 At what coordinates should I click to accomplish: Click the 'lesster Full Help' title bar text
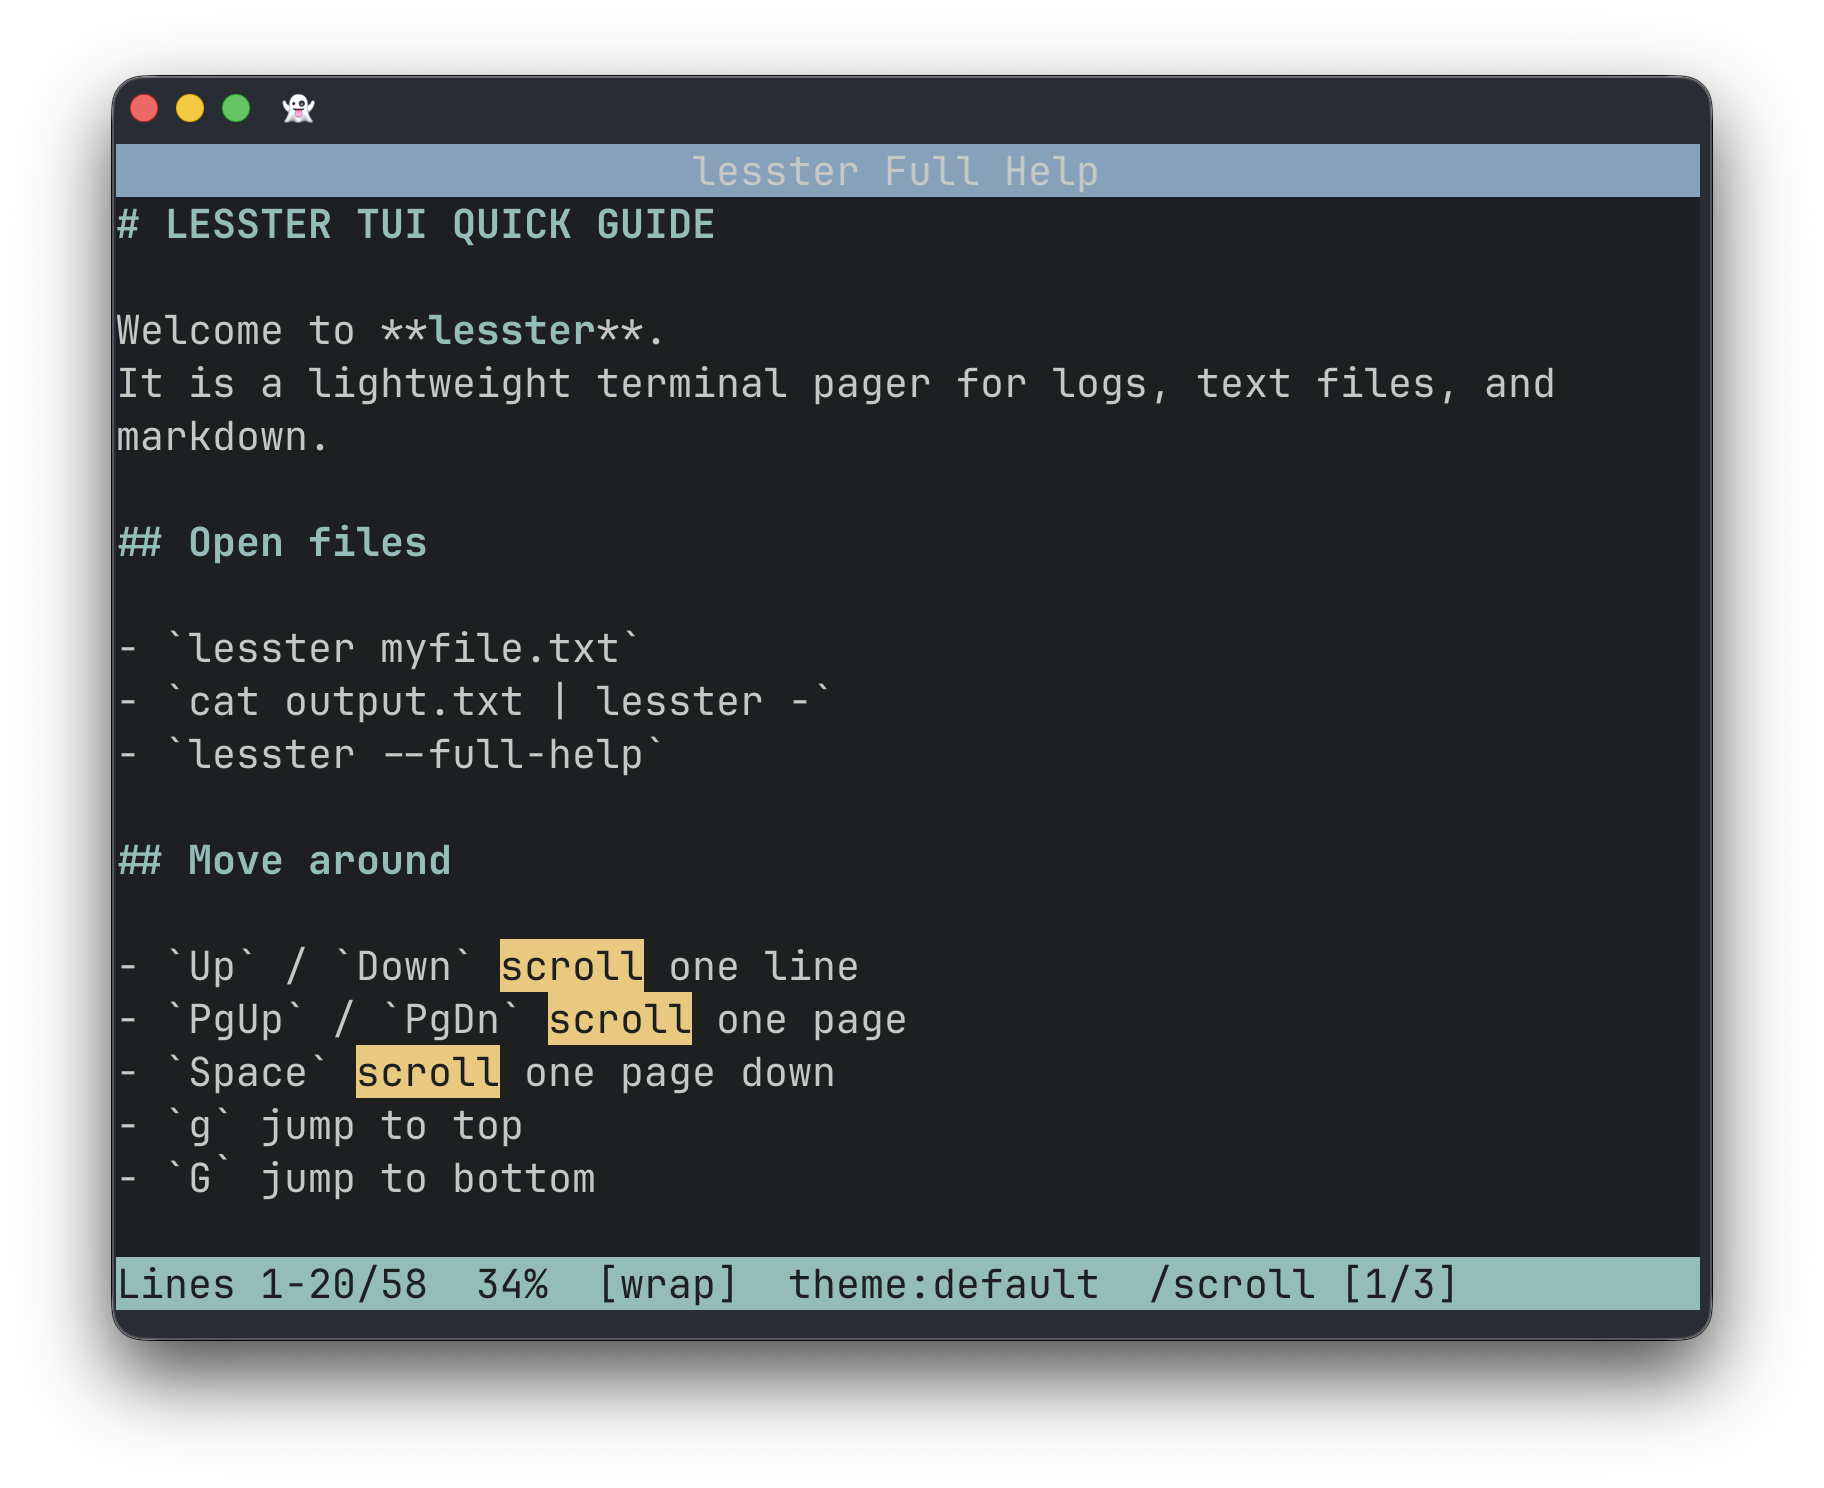coord(896,172)
